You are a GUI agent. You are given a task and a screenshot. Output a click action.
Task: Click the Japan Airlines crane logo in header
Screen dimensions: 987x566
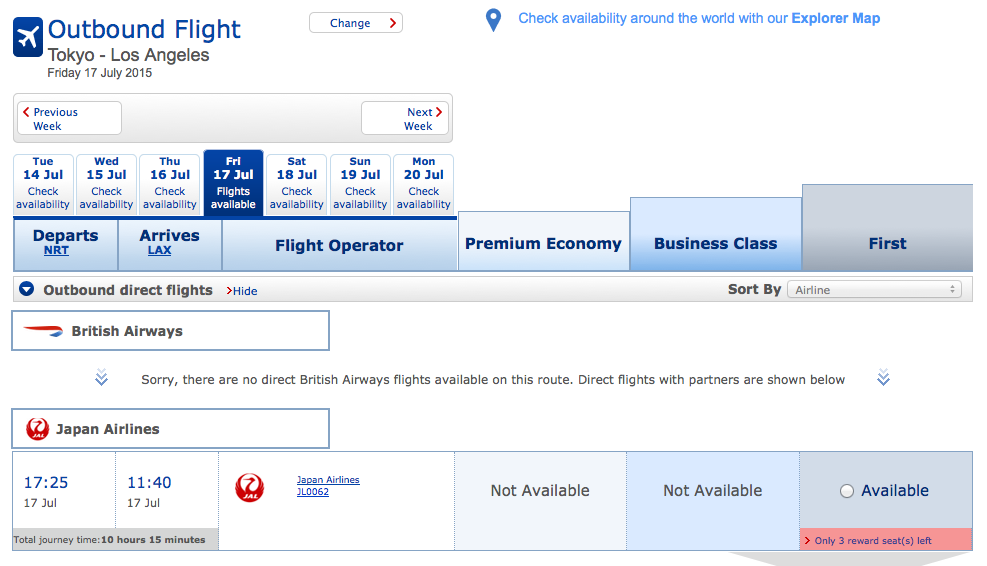[x=38, y=429]
